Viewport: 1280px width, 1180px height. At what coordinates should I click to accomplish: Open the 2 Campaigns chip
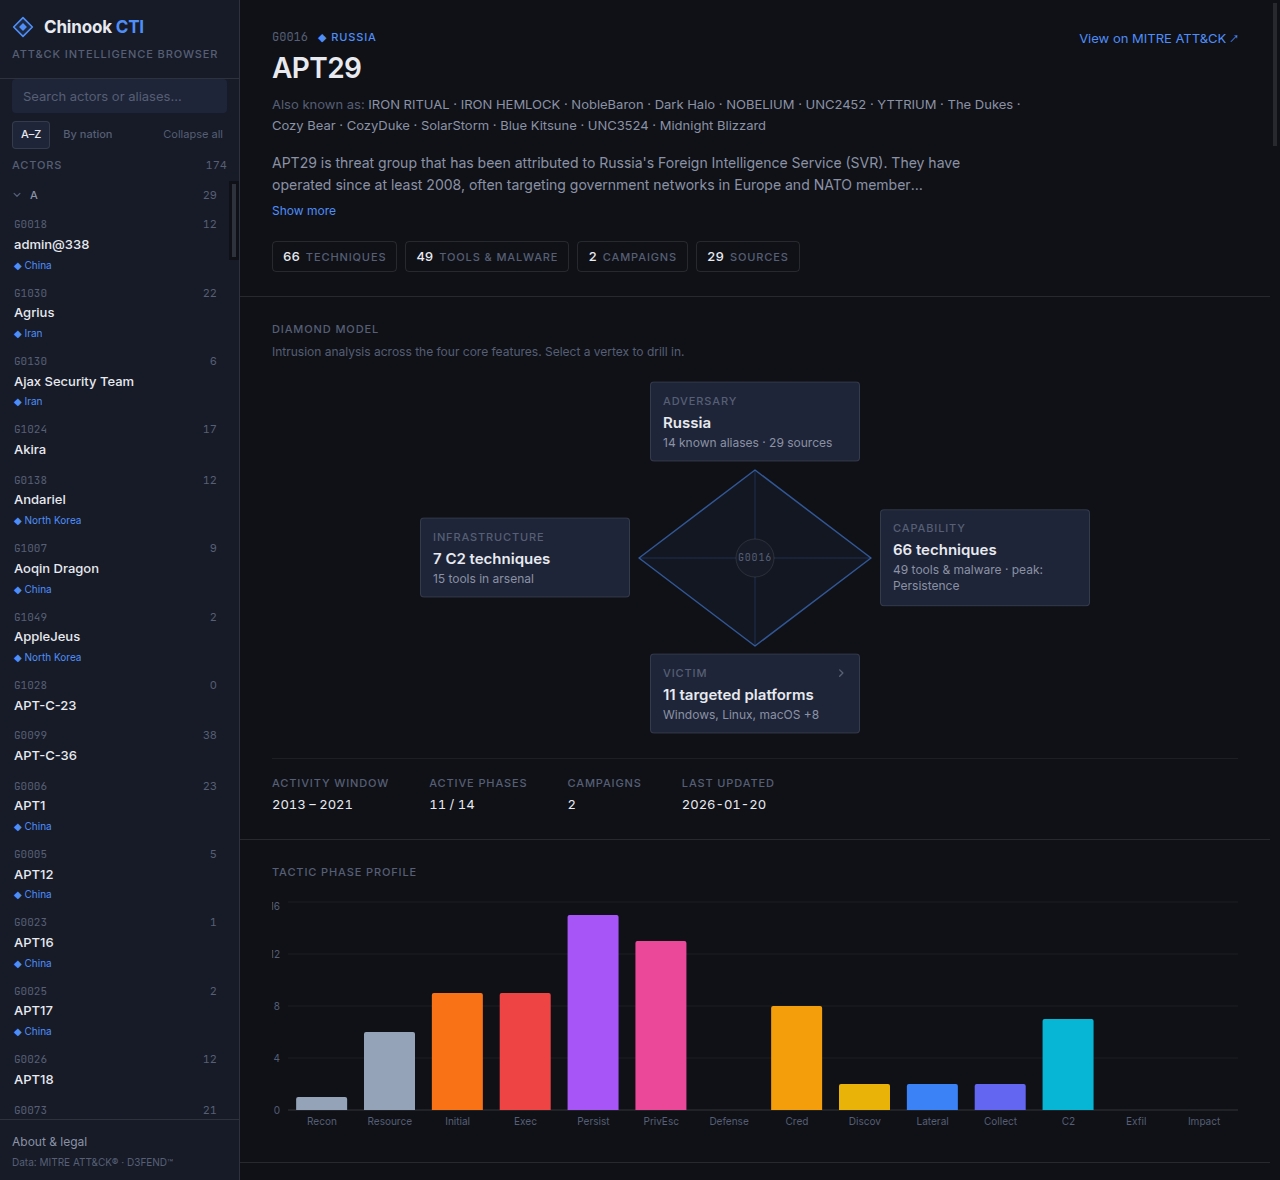[632, 257]
